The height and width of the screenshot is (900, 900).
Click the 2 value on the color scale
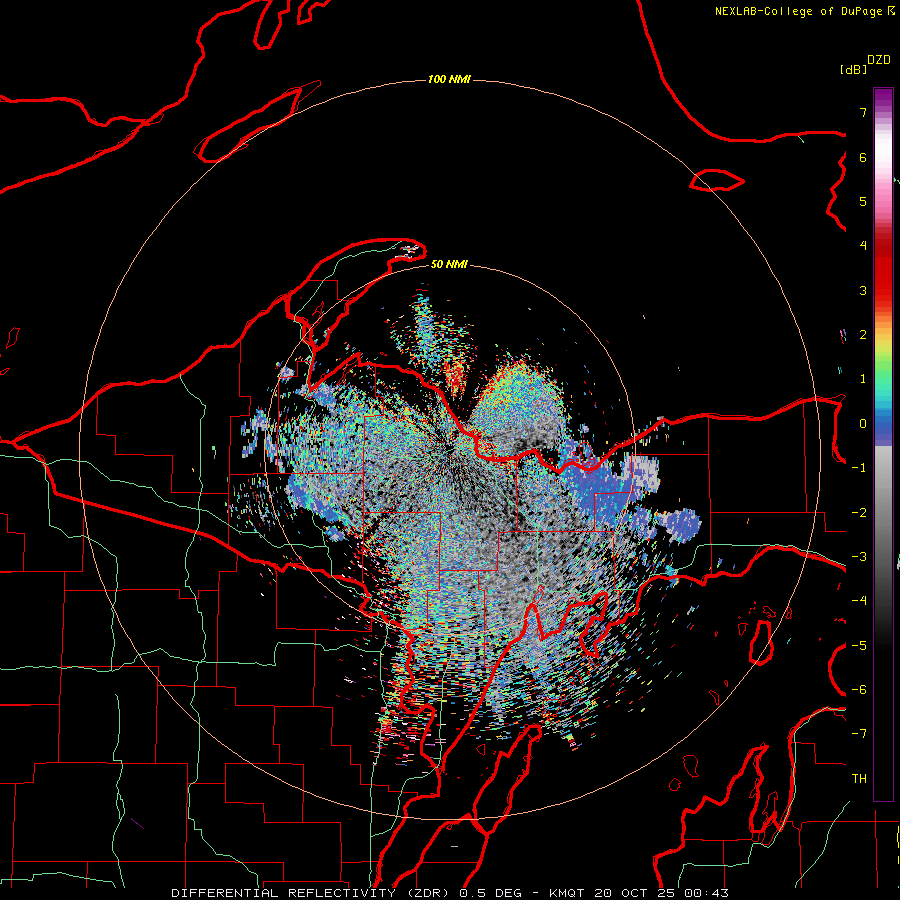[x=863, y=335]
